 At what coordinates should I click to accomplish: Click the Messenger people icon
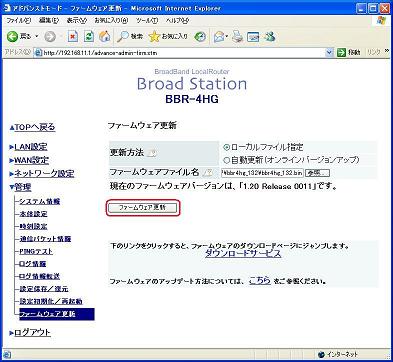pos(269,36)
